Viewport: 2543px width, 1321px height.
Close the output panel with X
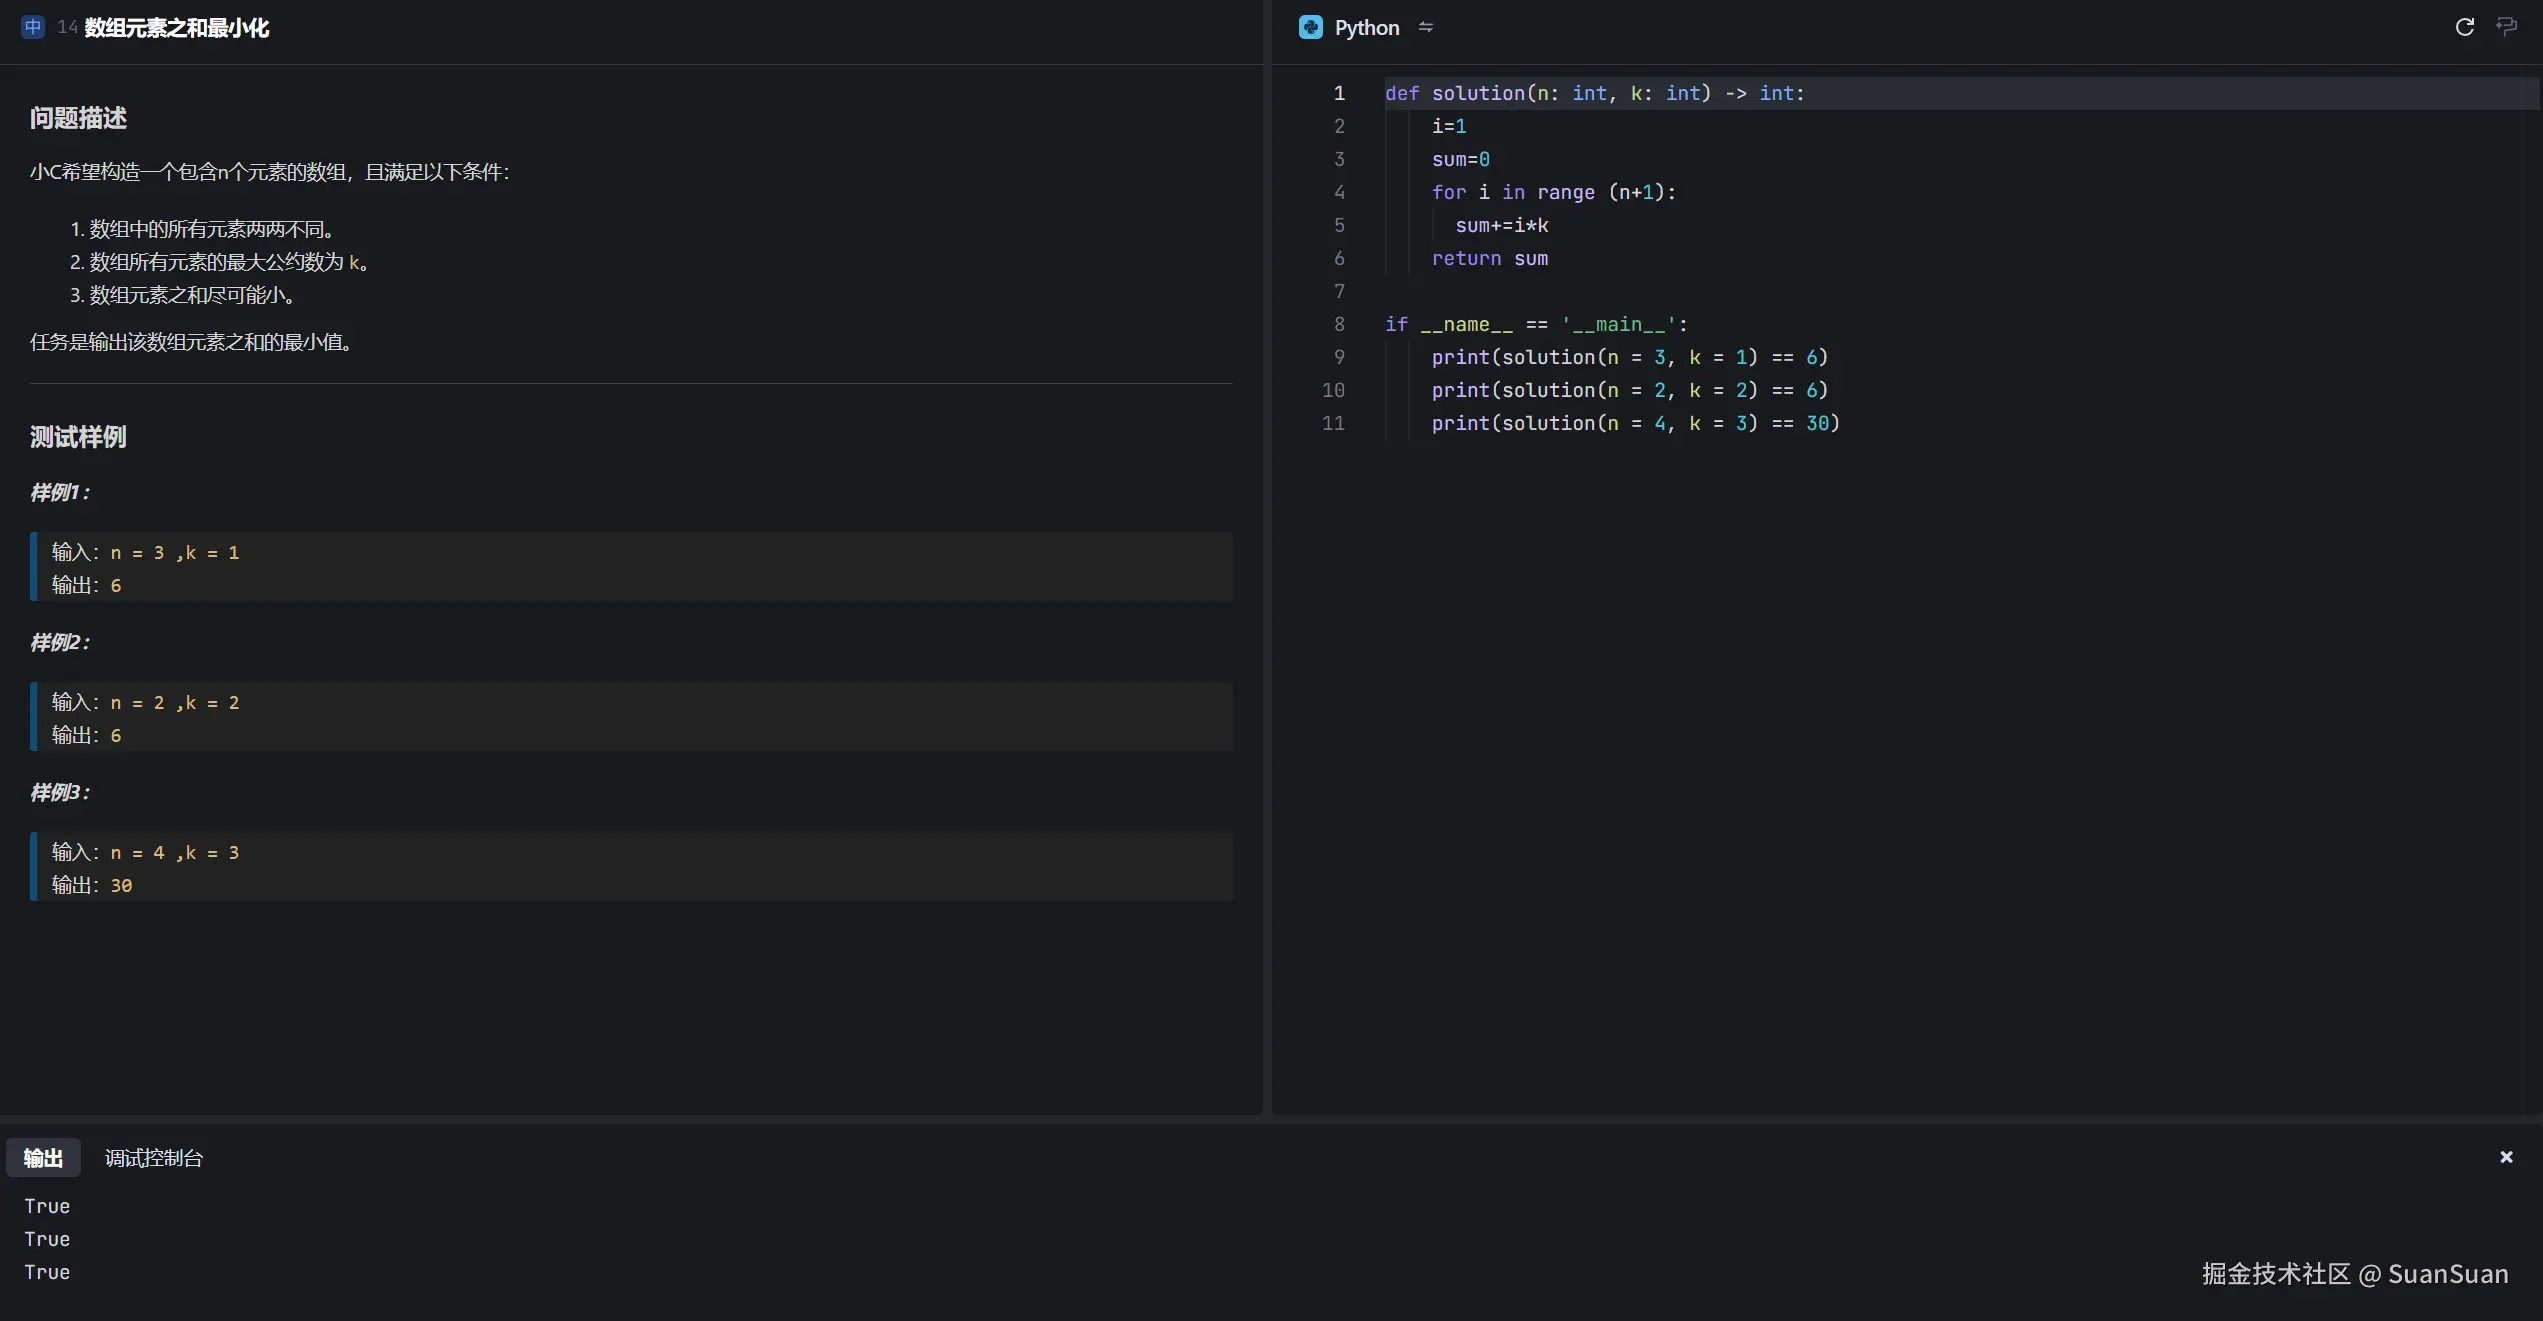point(2506,1157)
